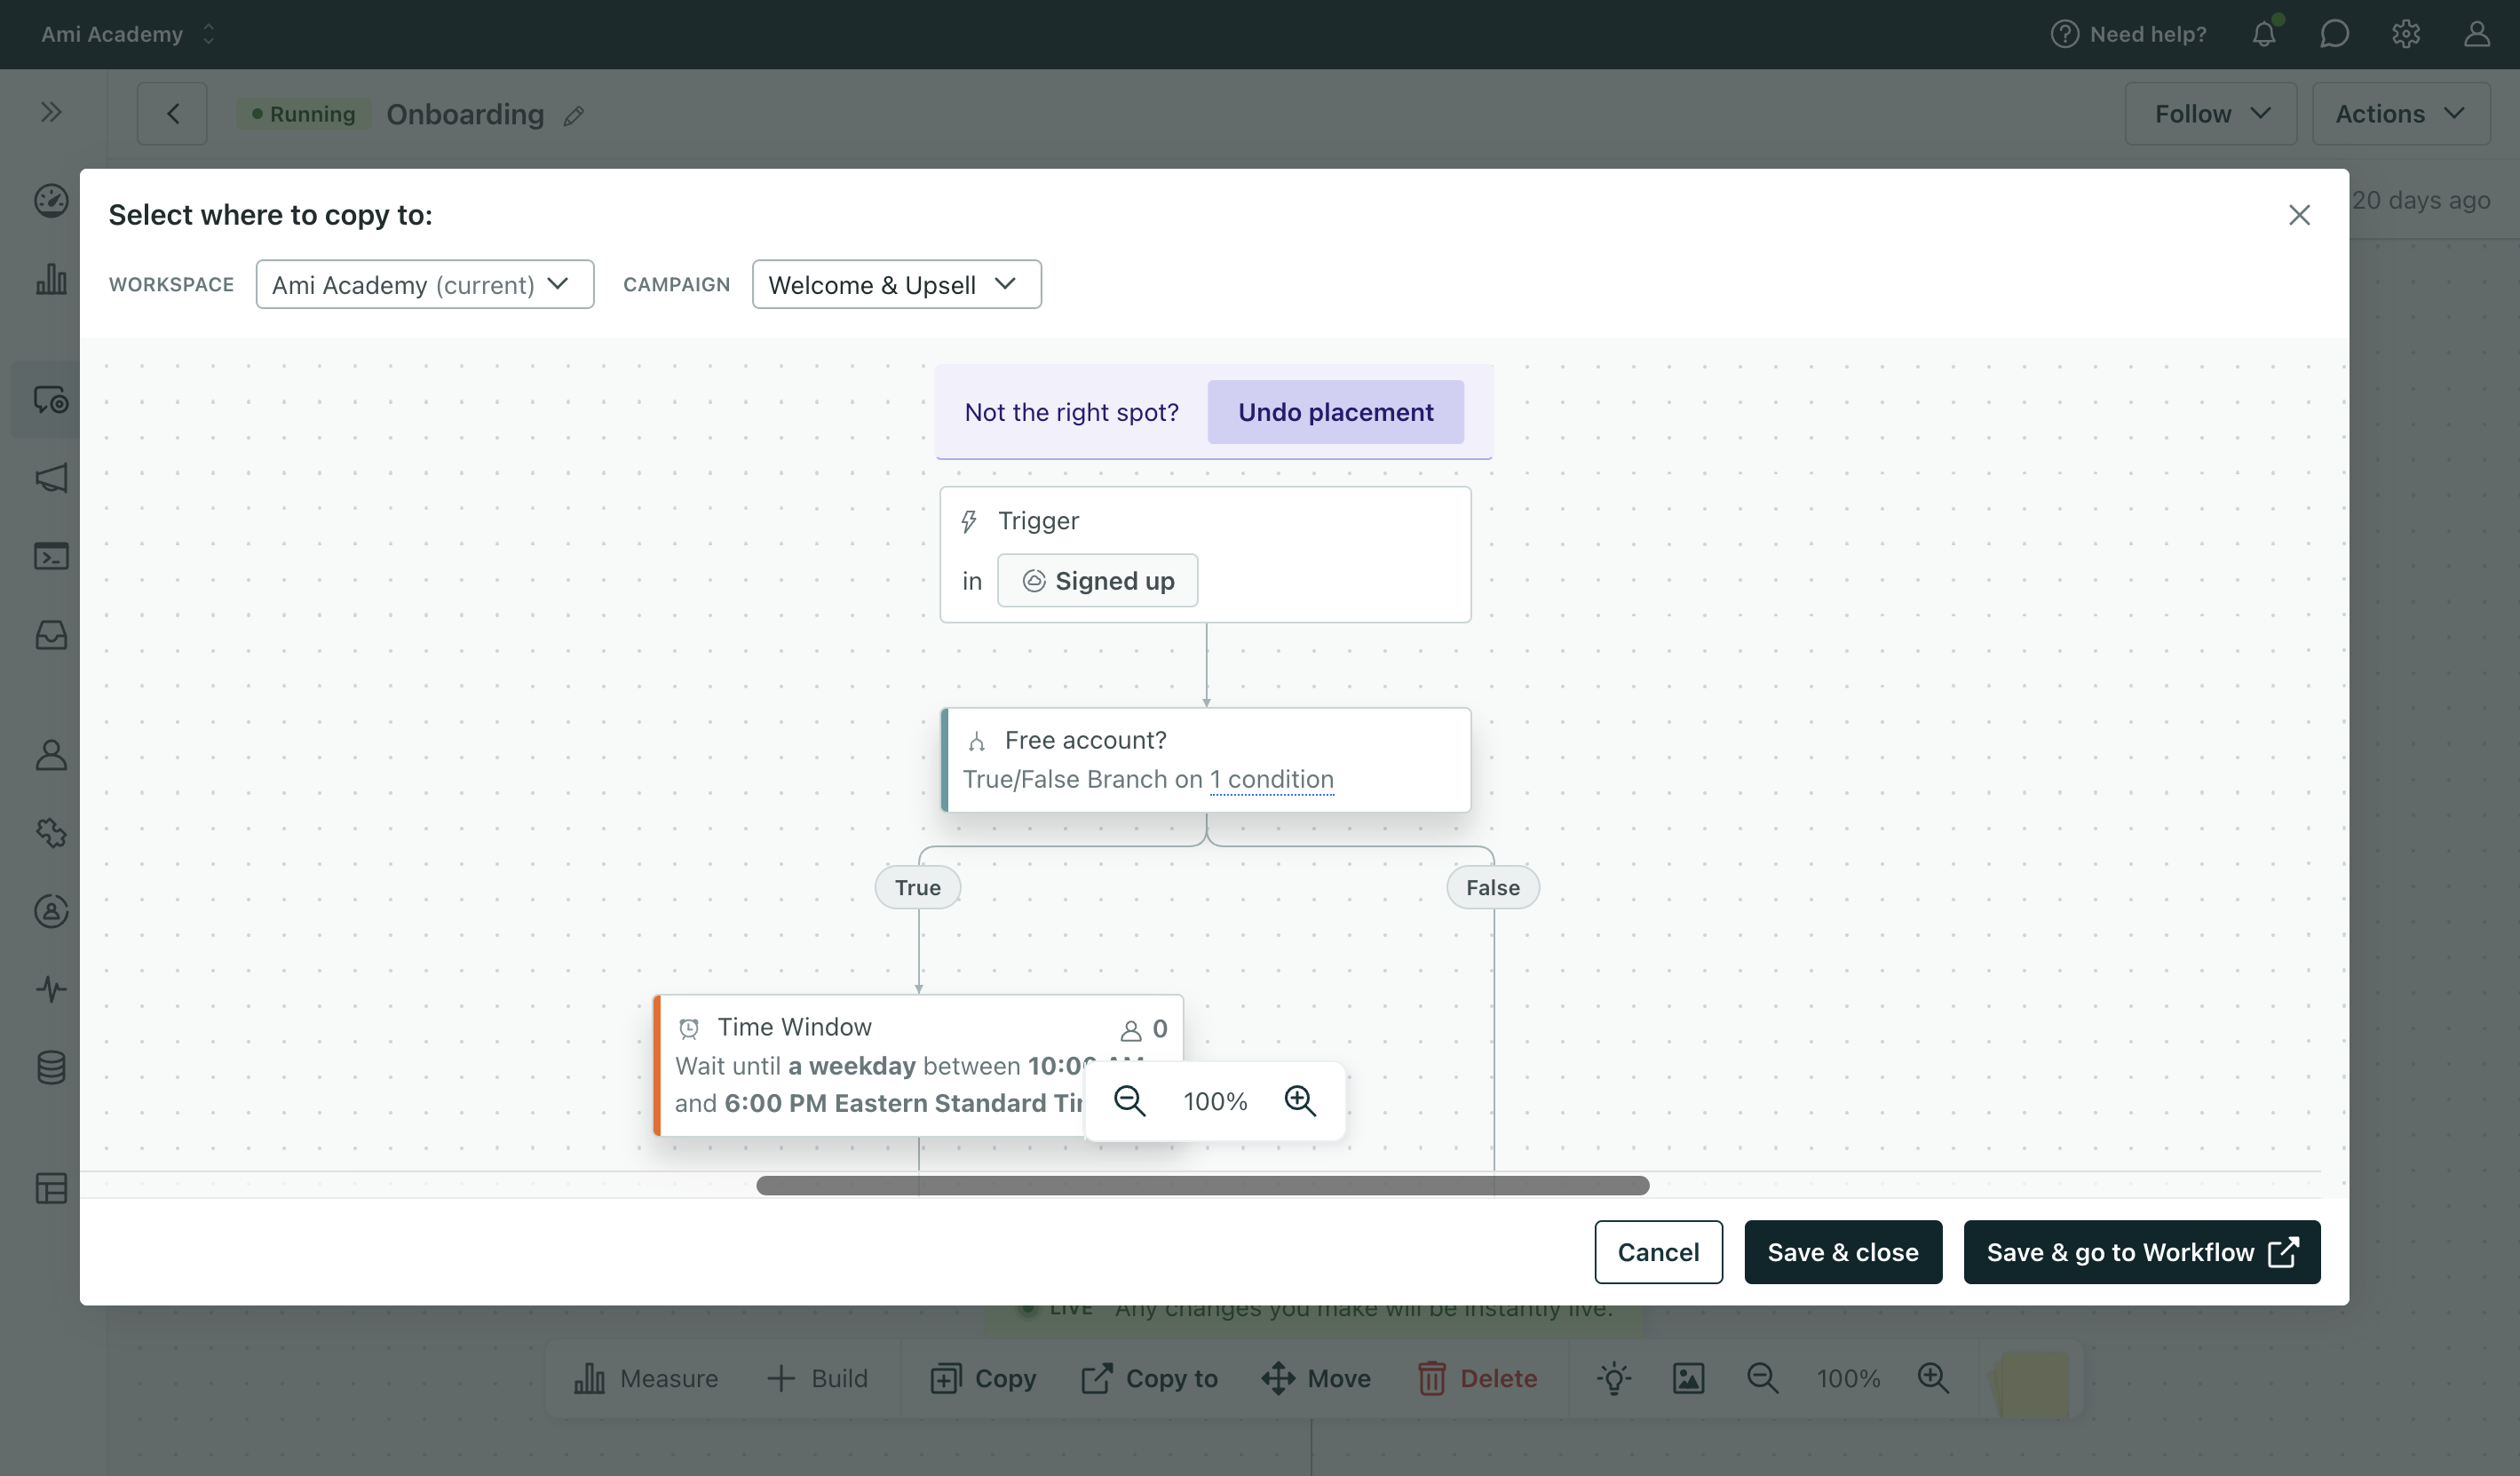Click Undo placement button

(1335, 412)
